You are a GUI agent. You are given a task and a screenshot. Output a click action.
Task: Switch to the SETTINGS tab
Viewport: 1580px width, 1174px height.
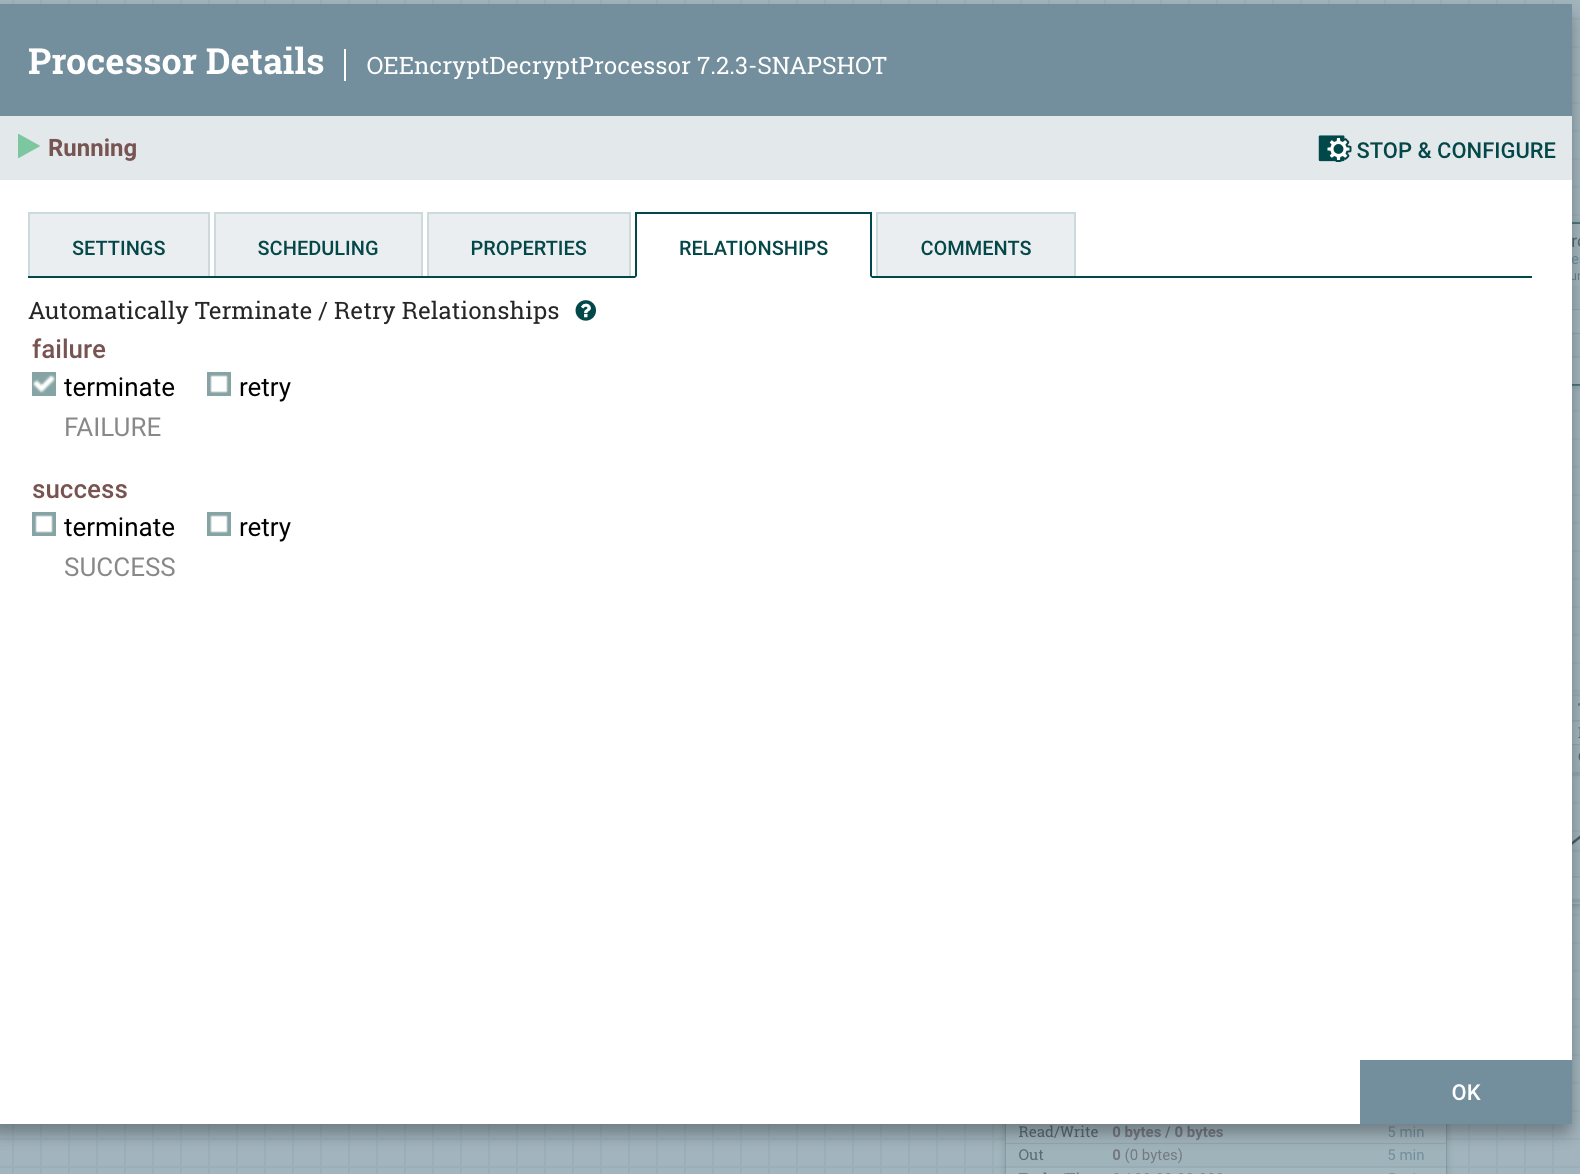119,247
